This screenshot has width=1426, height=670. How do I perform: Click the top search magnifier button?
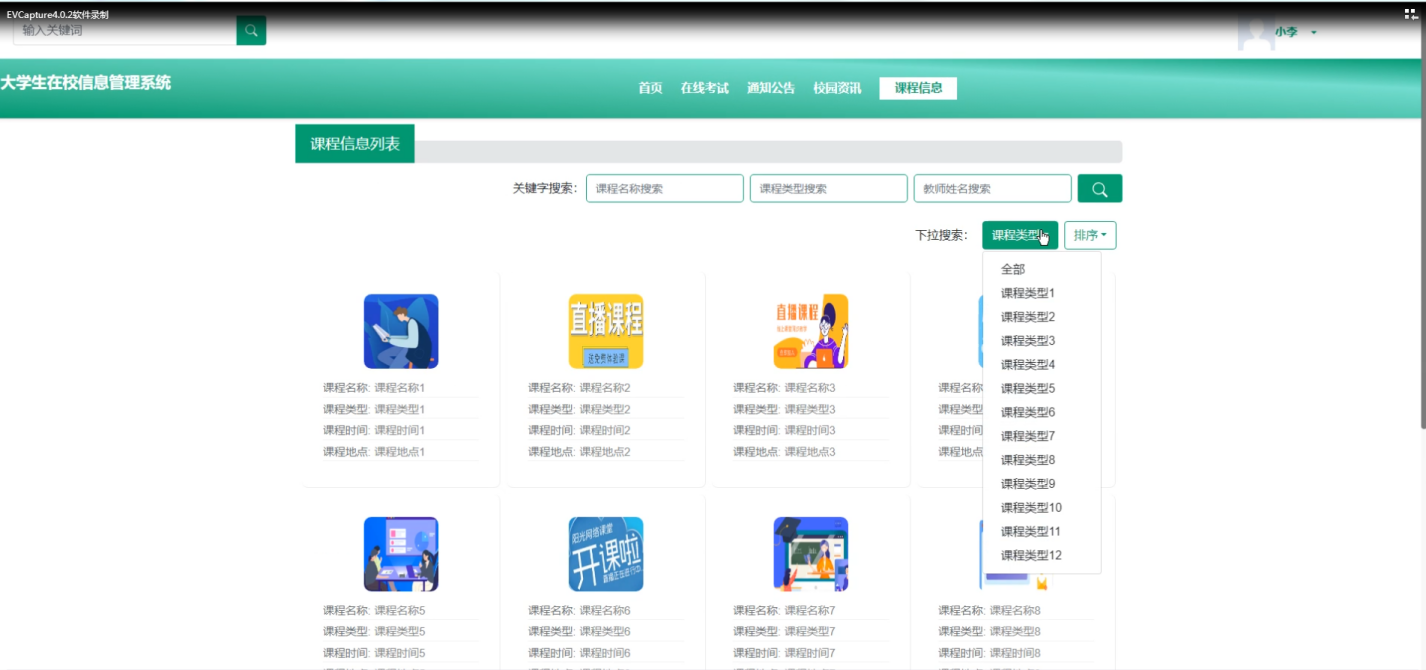pyautogui.click(x=251, y=30)
